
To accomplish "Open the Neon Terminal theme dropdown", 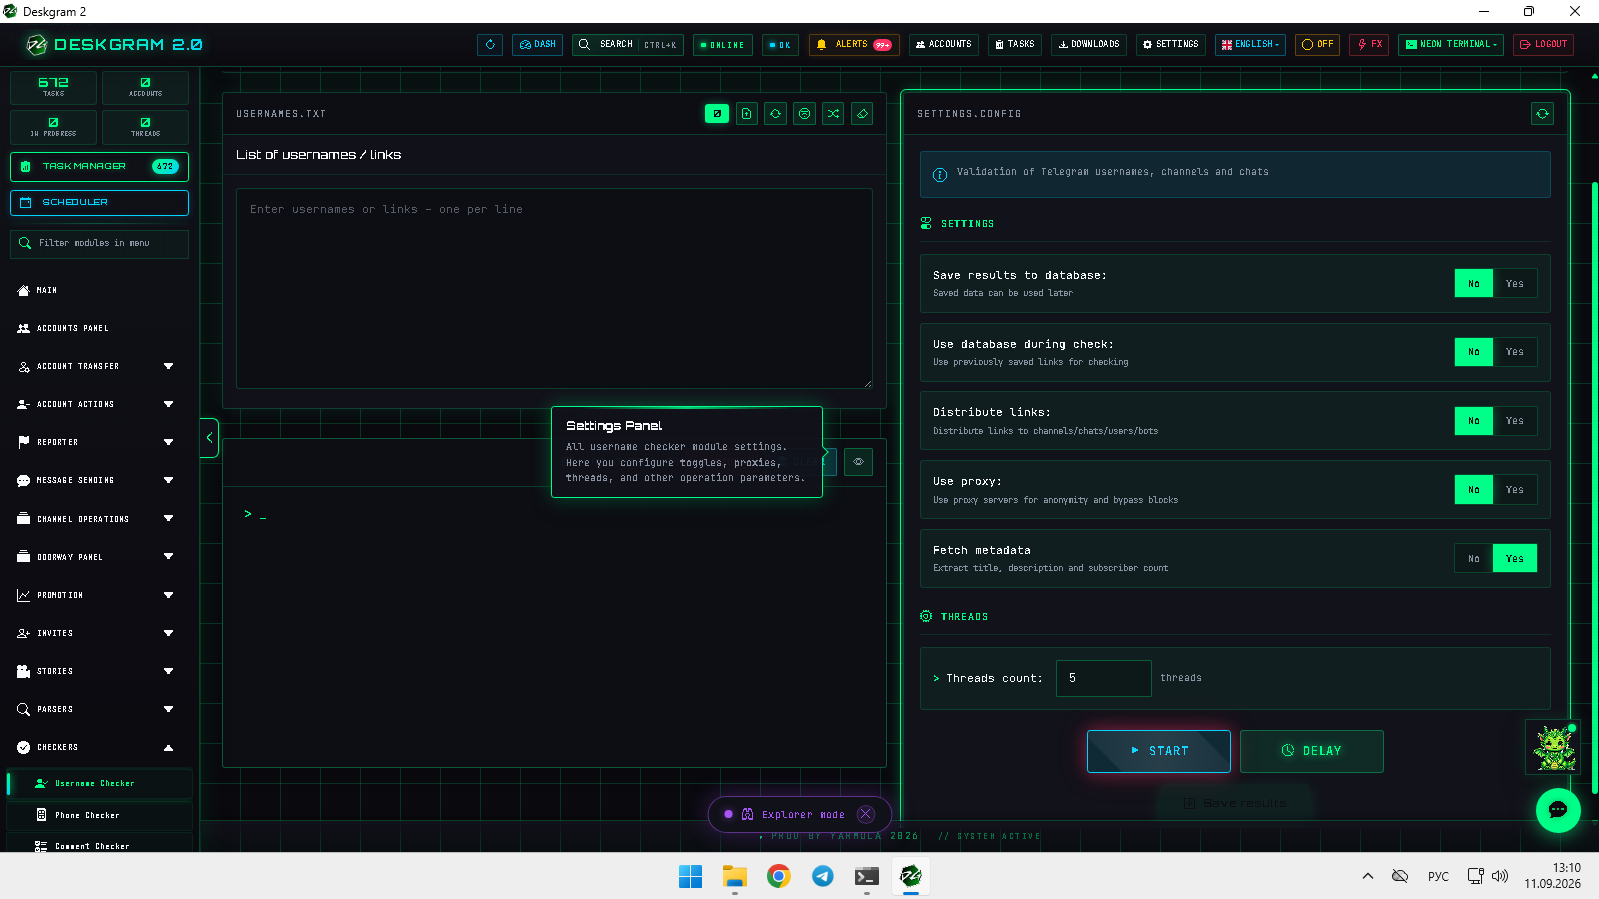I will 1451,45.
